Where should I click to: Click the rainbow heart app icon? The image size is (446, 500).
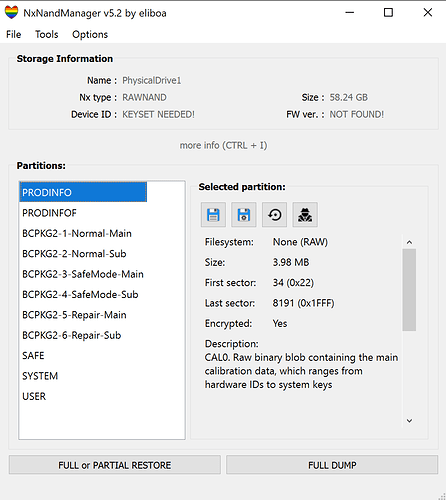[x=11, y=13]
